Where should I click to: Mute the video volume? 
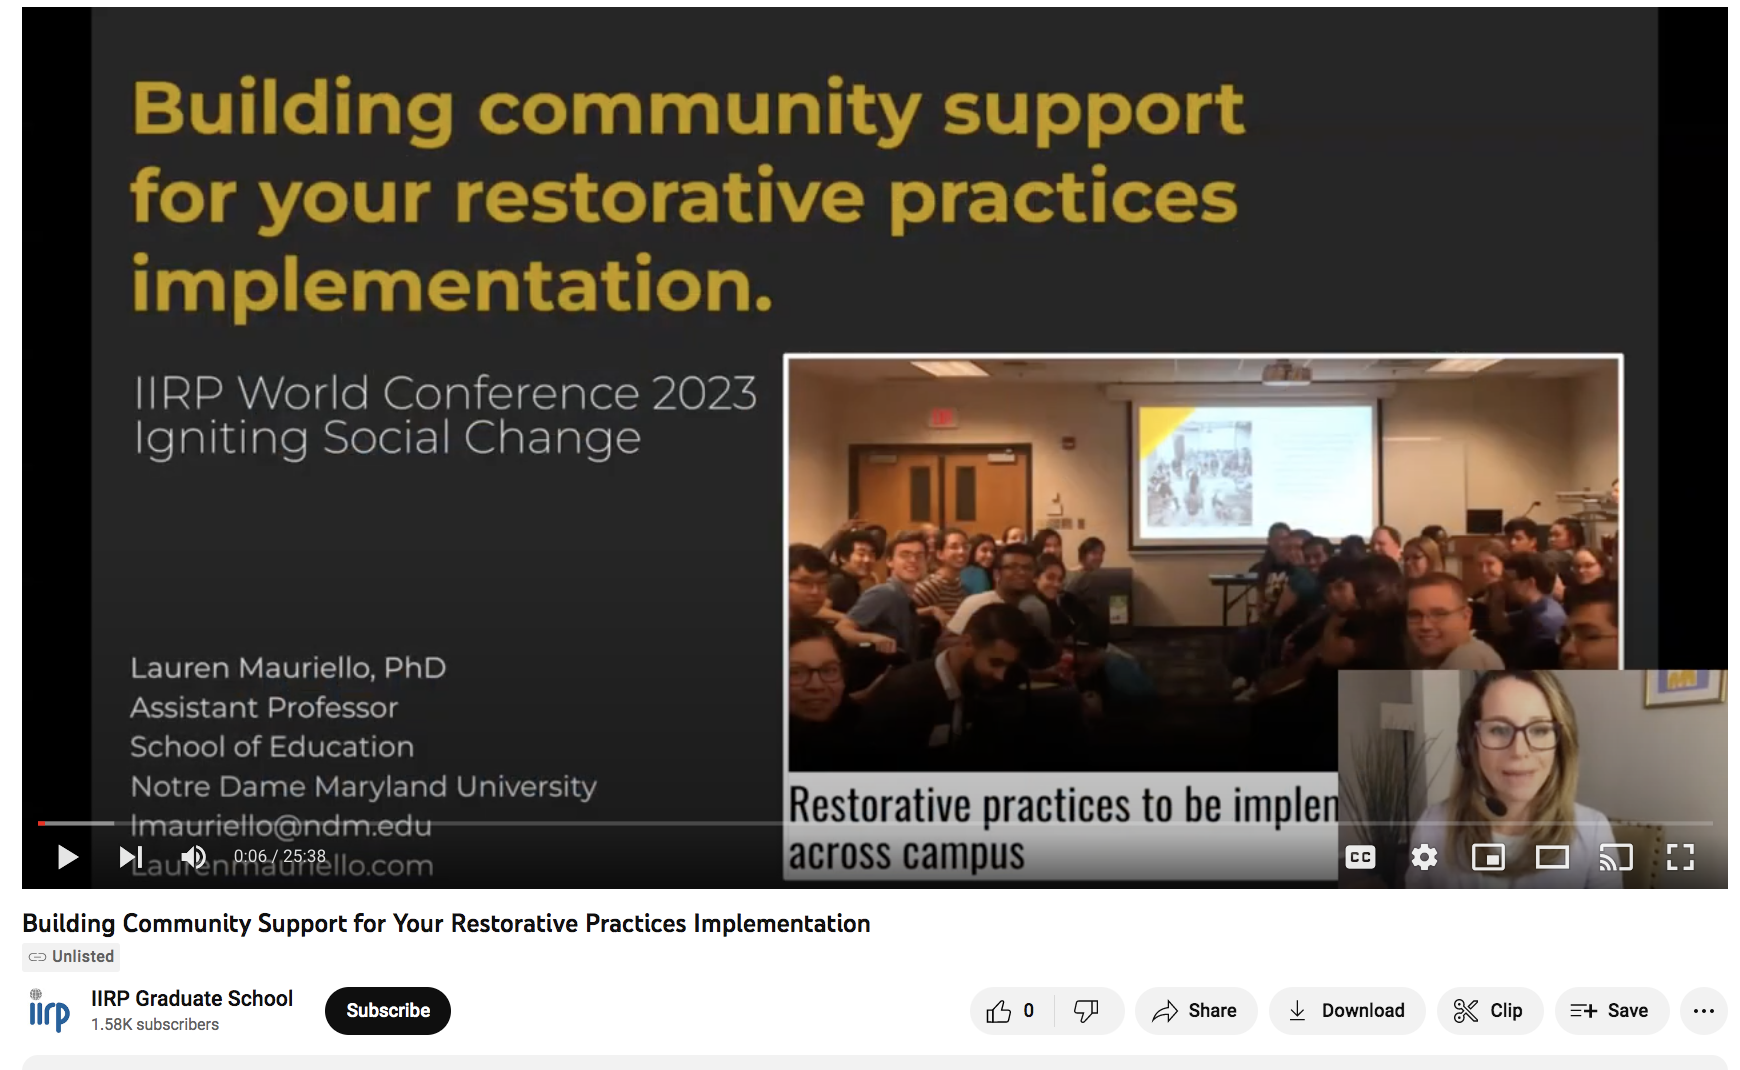[x=194, y=857]
